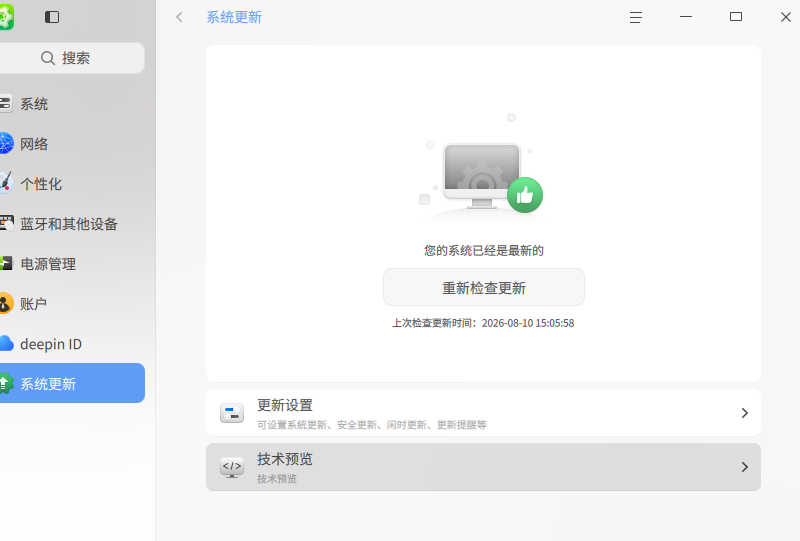The width and height of the screenshot is (800, 541).
Task: Click the deepin ID cloud icon
Action: pyautogui.click(x=6, y=343)
